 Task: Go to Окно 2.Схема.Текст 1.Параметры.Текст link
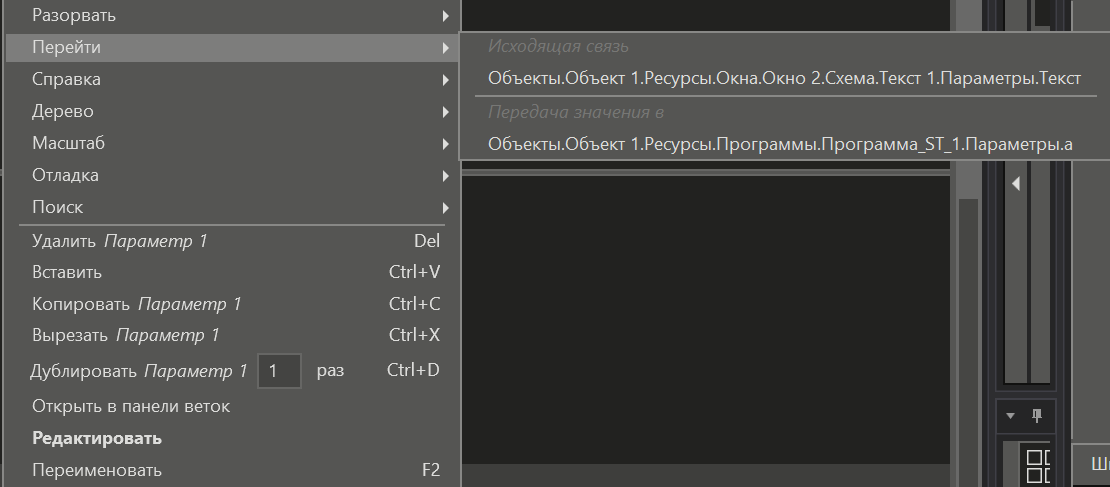click(784, 79)
